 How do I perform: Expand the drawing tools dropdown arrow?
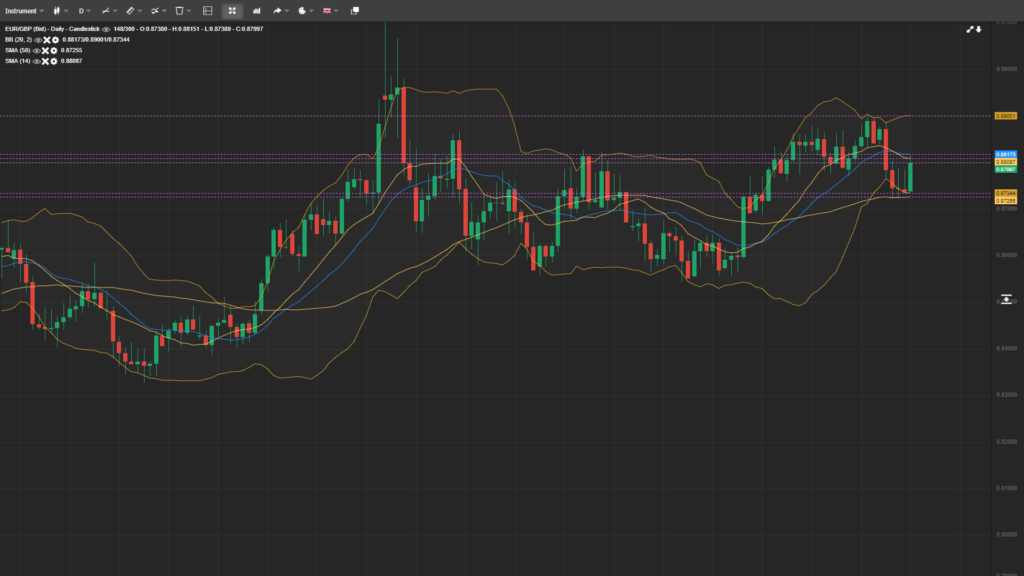(x=140, y=10)
